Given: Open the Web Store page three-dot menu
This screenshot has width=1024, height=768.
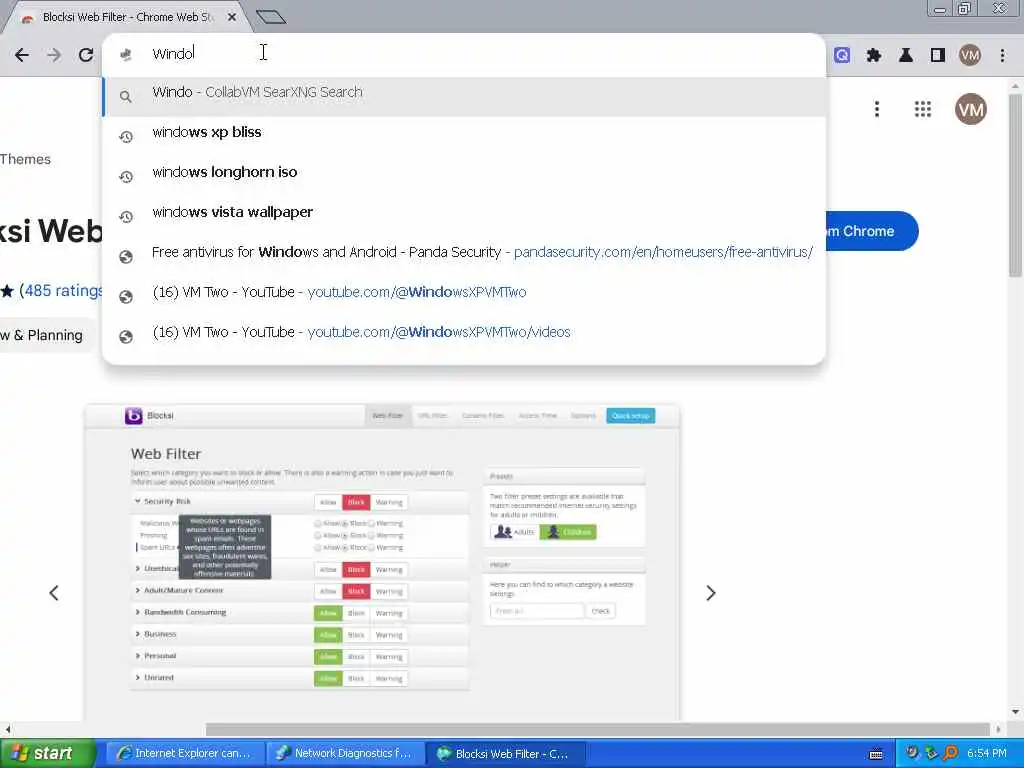Looking at the screenshot, I should 877,109.
